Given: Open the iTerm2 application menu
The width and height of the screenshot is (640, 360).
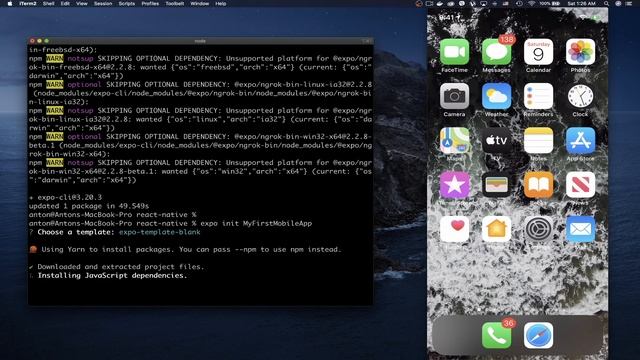Looking at the screenshot, I should [28, 3].
